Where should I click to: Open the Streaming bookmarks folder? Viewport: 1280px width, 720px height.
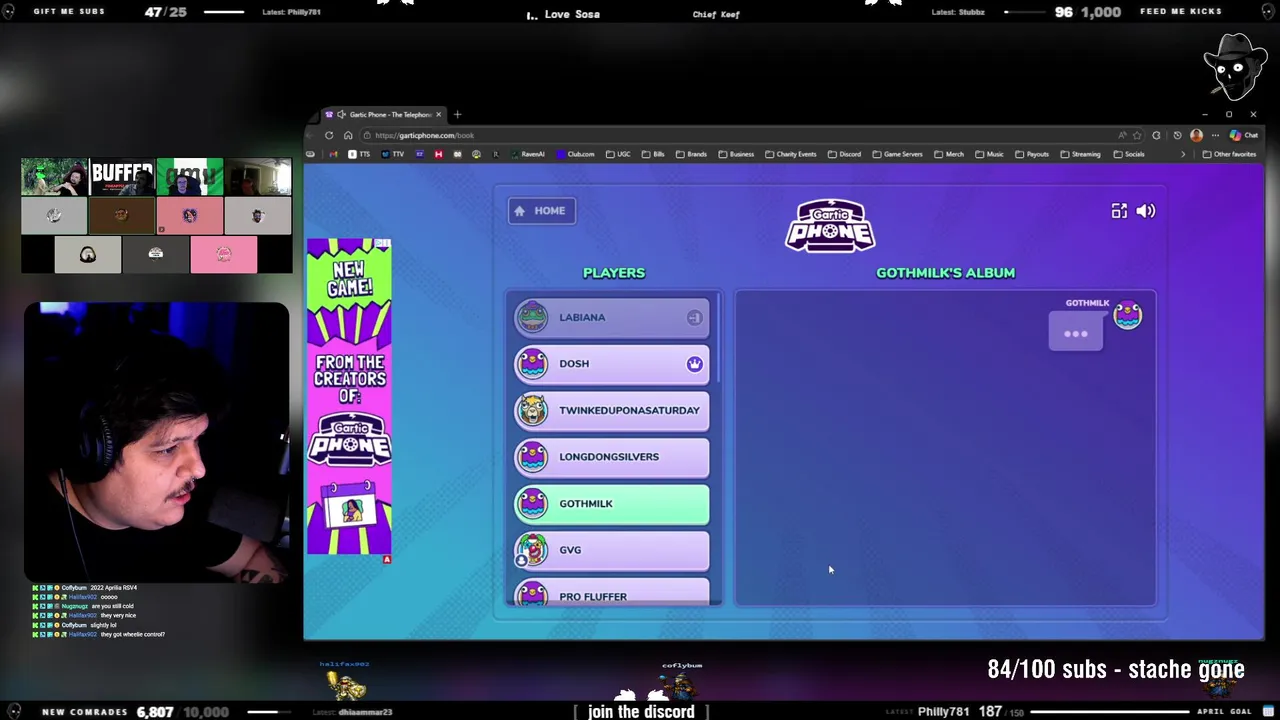tap(1080, 154)
